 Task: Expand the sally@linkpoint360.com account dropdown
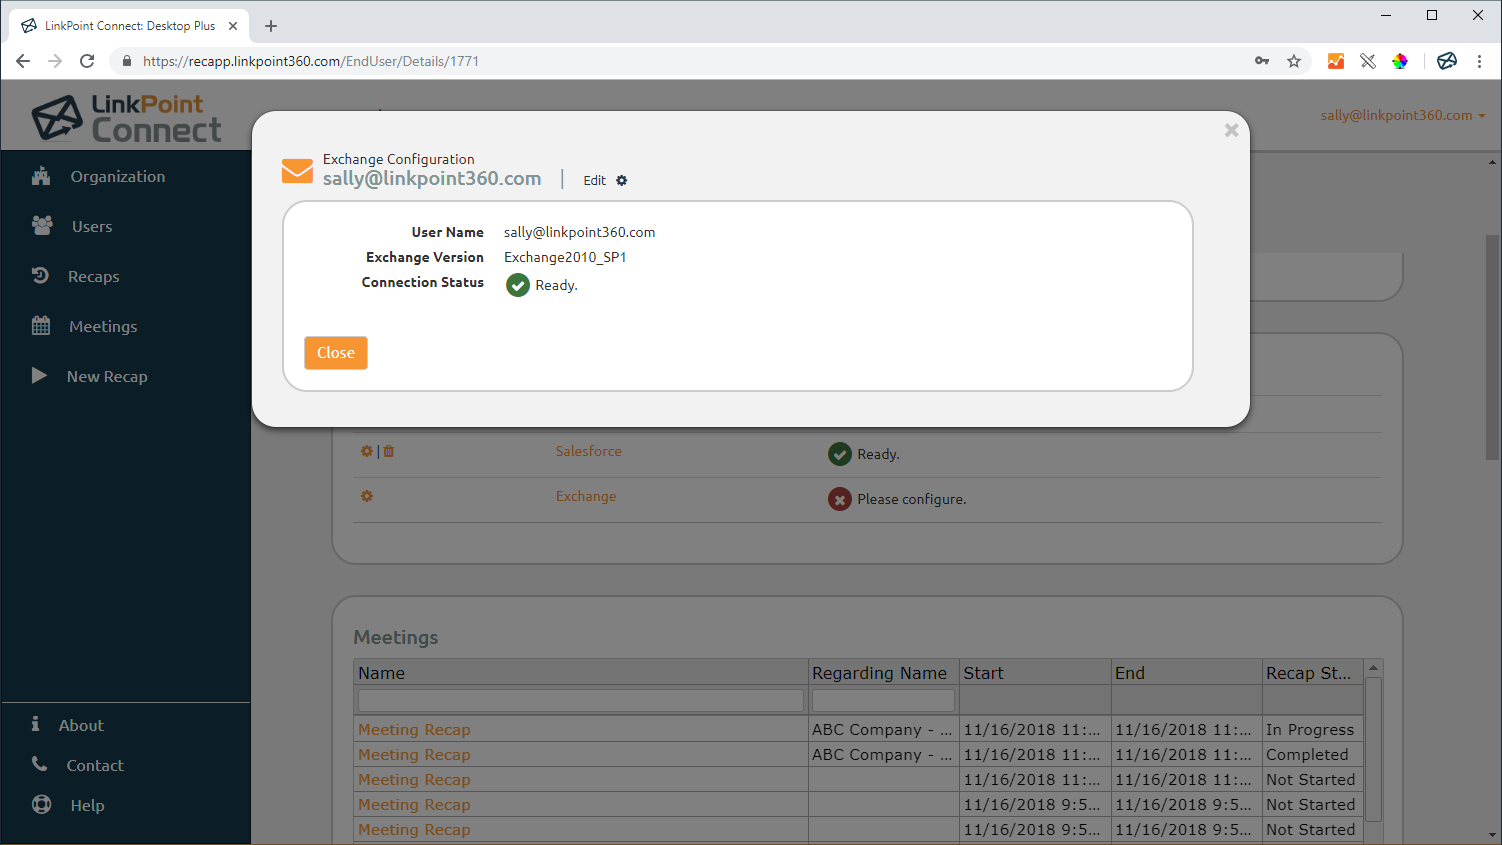[x=1403, y=115]
